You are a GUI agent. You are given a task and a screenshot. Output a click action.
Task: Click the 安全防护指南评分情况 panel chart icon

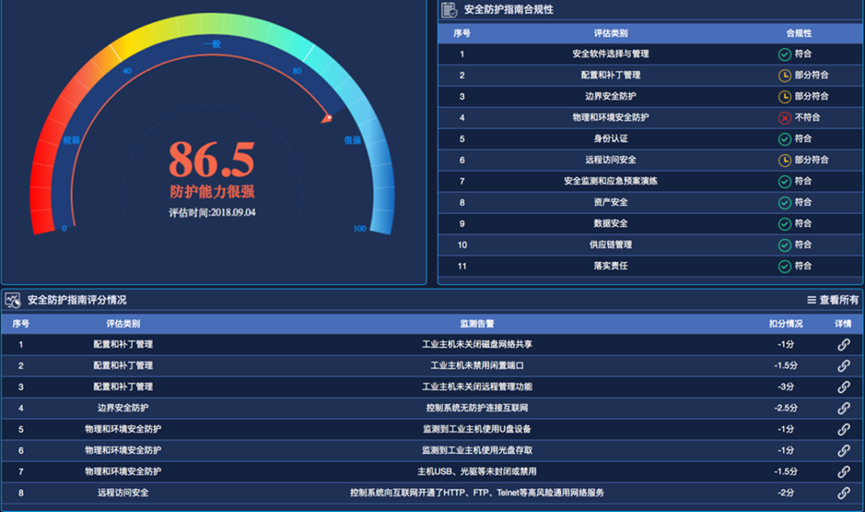point(13,300)
